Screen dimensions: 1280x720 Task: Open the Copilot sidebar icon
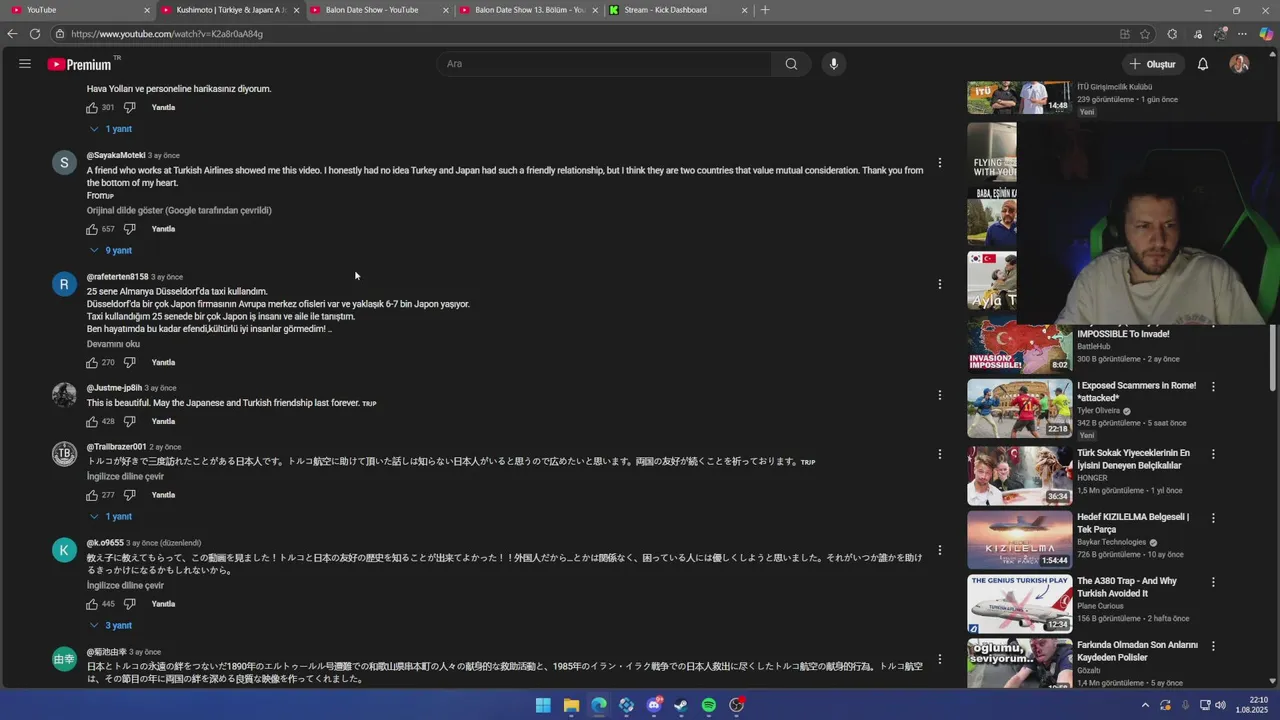click(1266, 34)
